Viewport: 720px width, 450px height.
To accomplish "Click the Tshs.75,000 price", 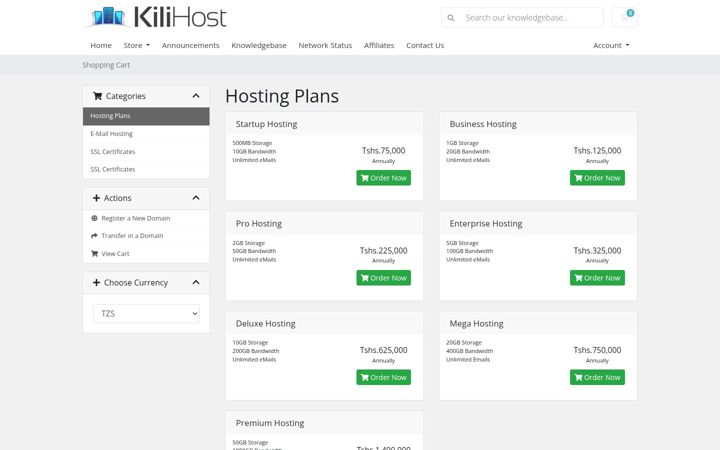I will tap(383, 151).
